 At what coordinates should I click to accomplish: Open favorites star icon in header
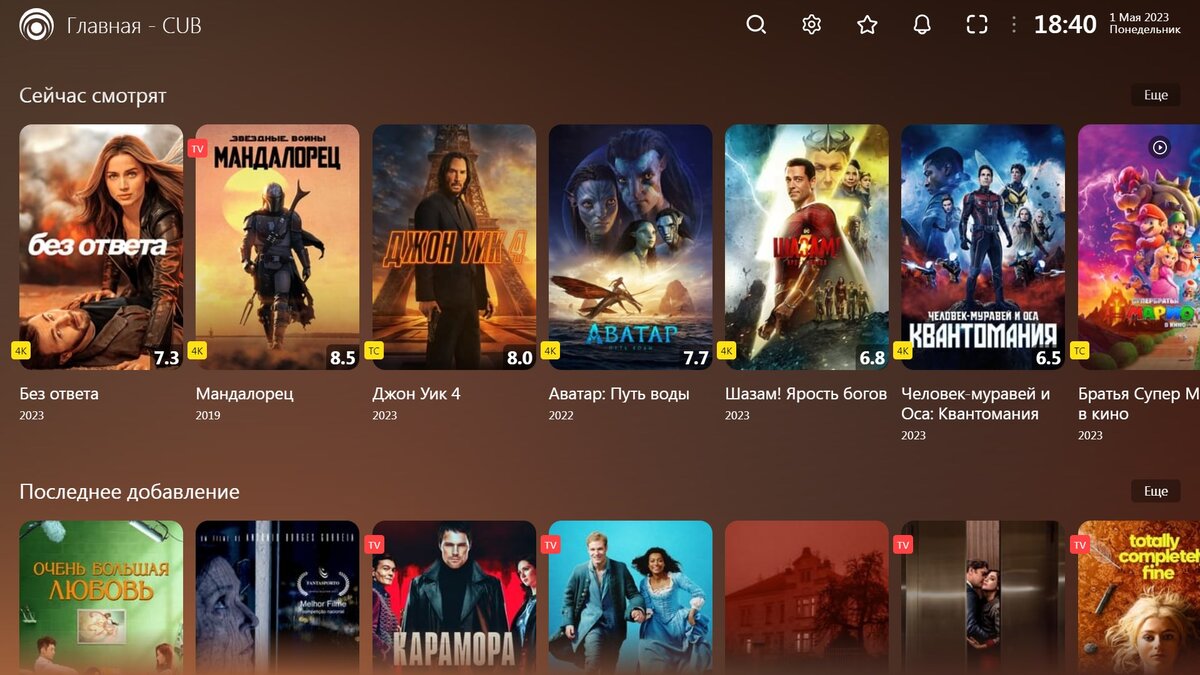(867, 25)
